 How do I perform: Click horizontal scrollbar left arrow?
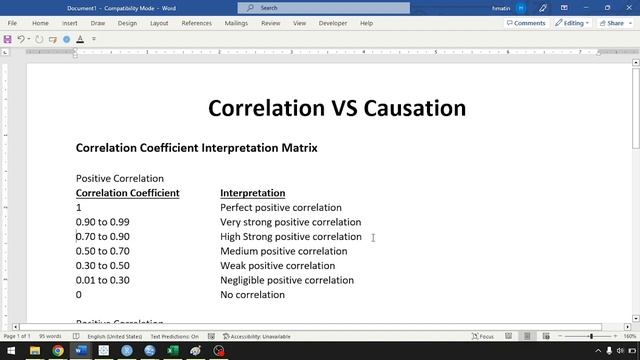click(16, 327)
